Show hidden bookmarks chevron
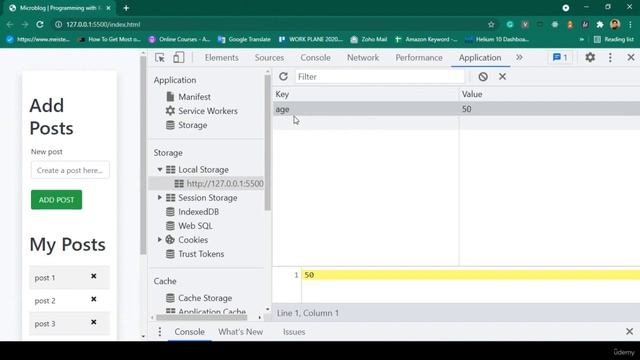Screen dimensions: 640x360 [x=582, y=39]
